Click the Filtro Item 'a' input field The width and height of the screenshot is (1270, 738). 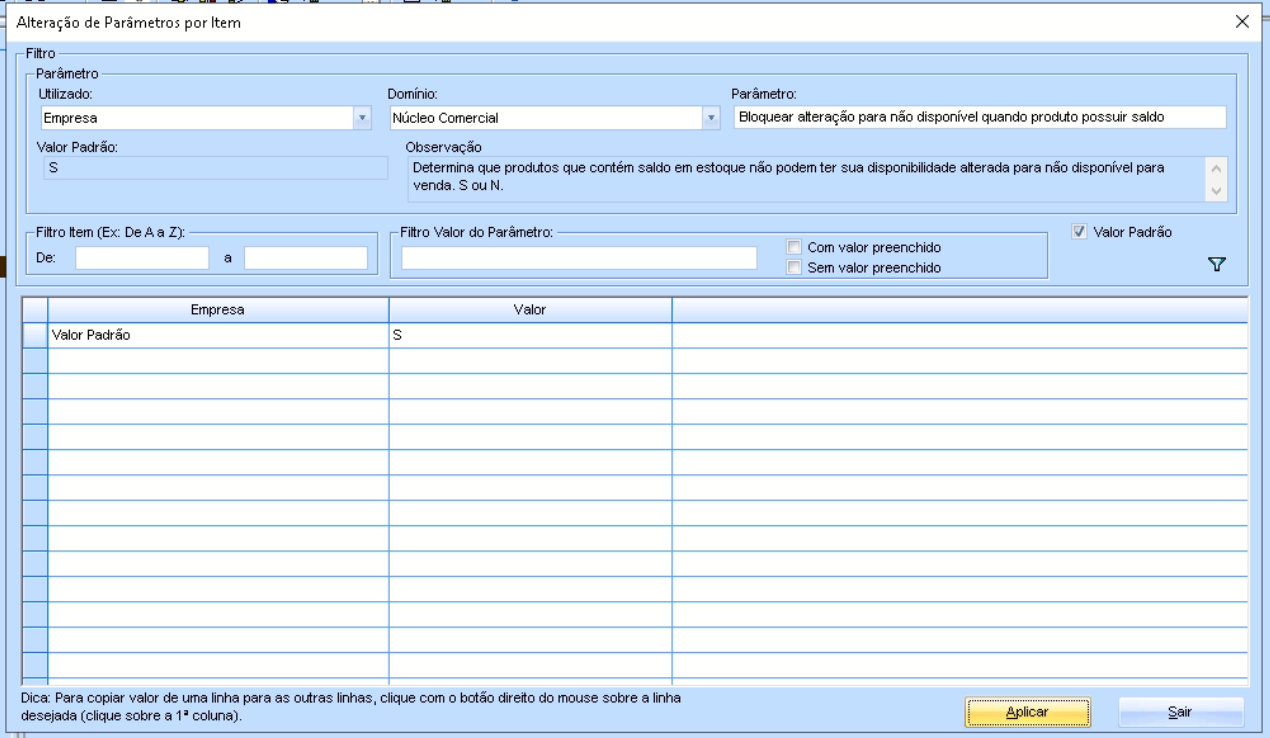click(306, 258)
